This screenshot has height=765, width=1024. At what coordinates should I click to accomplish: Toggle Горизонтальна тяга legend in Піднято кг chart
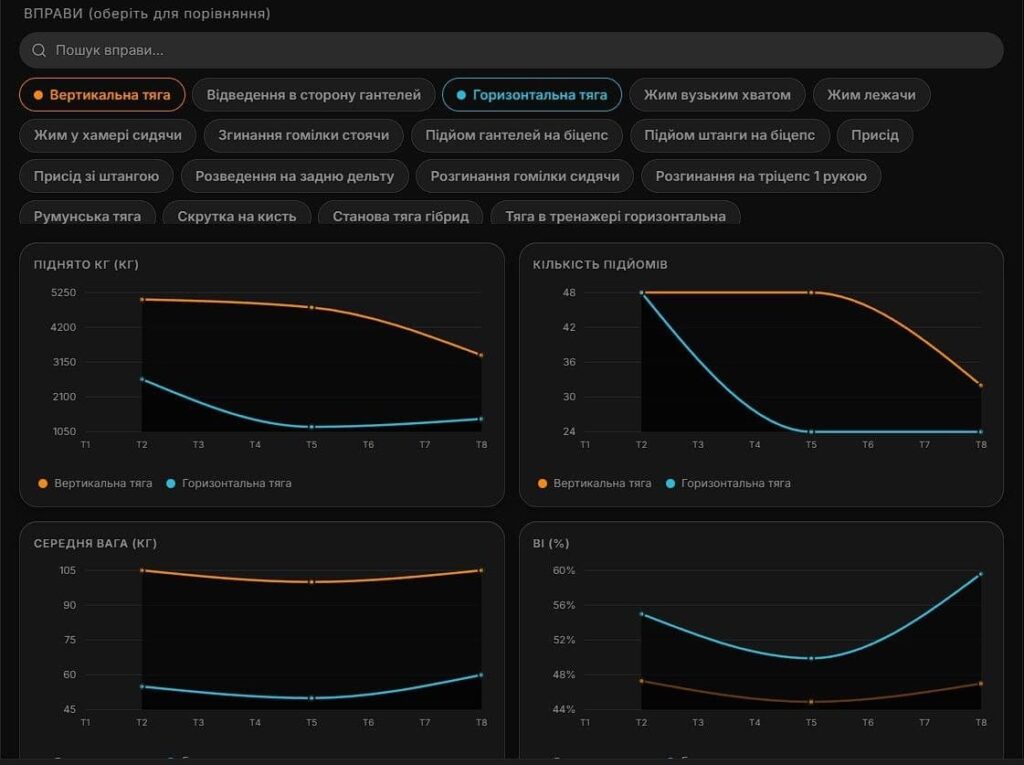click(x=229, y=483)
